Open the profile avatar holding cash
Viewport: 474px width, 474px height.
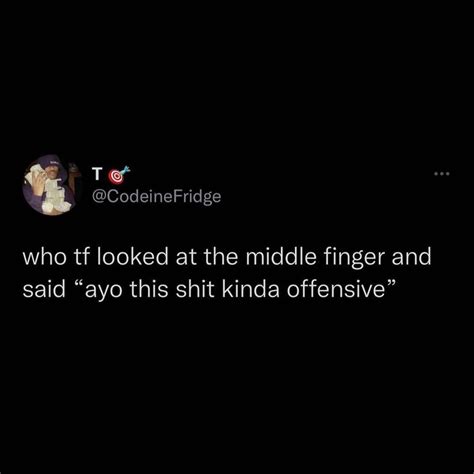tap(49, 185)
